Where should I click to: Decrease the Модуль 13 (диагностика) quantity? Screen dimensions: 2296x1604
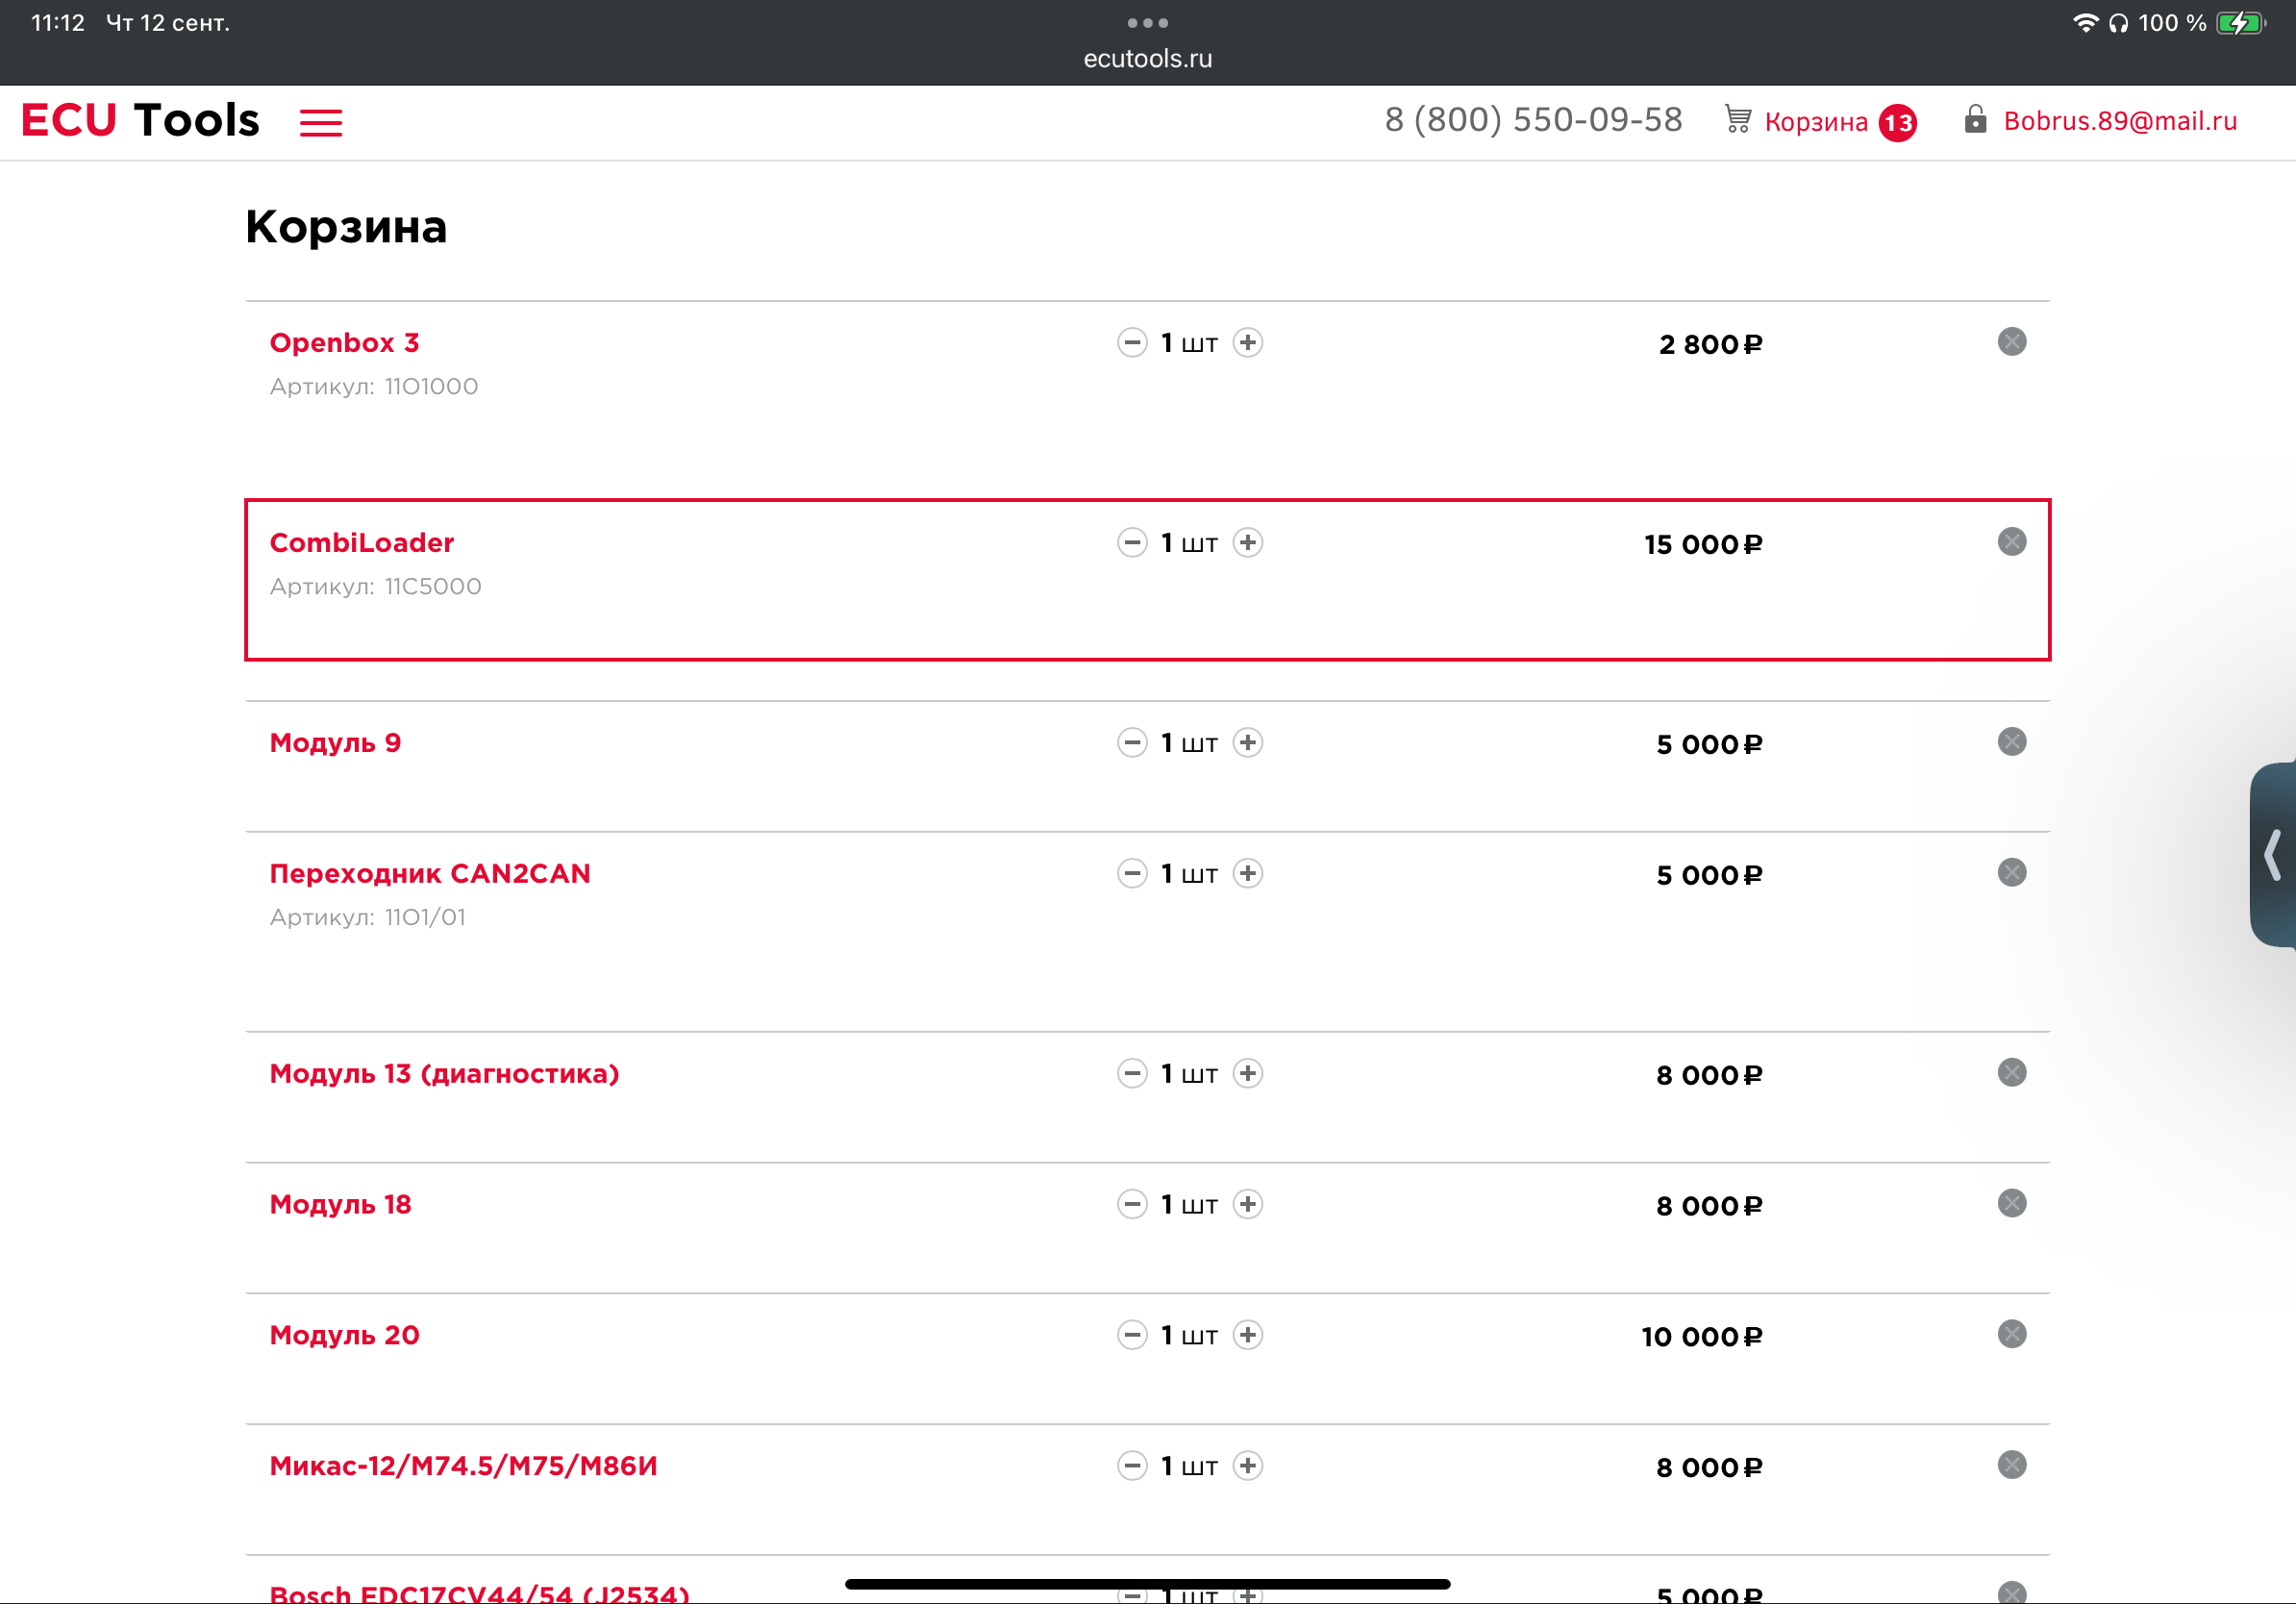(x=1131, y=1074)
